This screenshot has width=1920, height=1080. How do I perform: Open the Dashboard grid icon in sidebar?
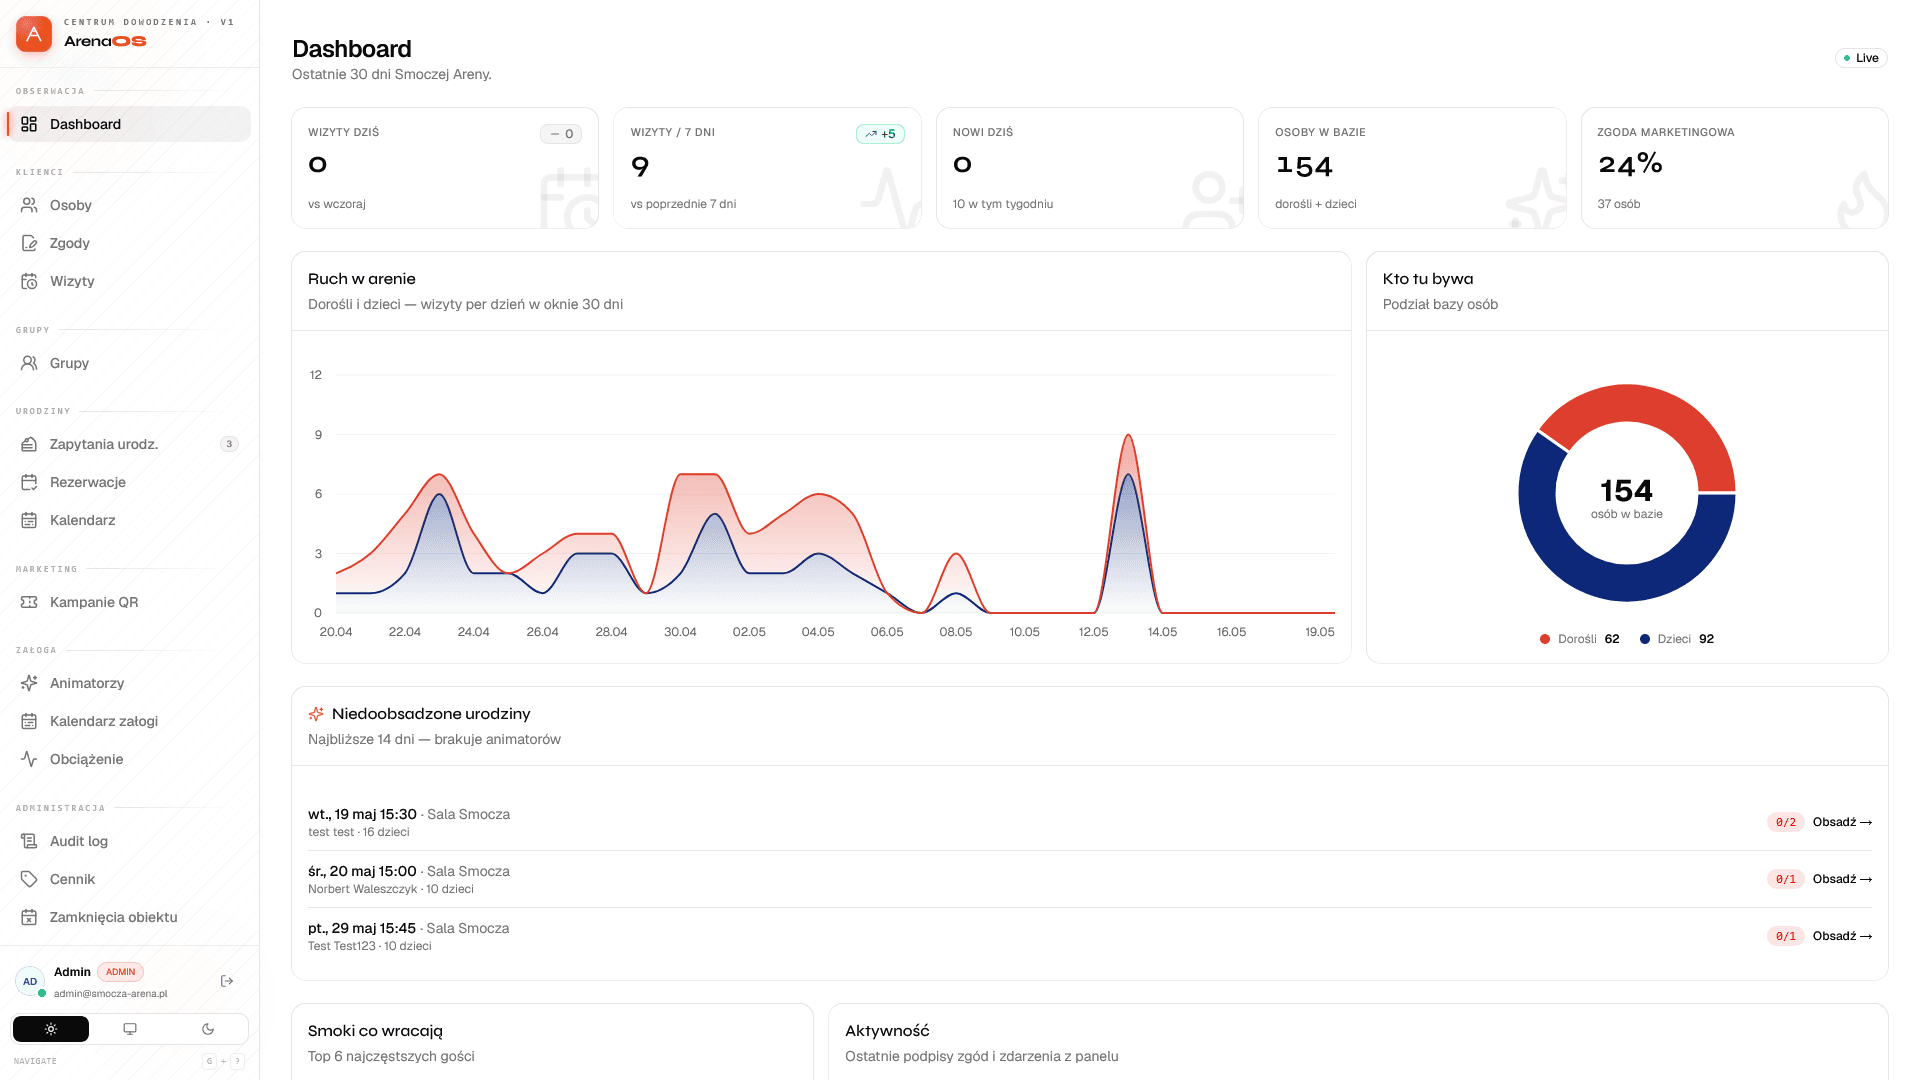pyautogui.click(x=29, y=124)
